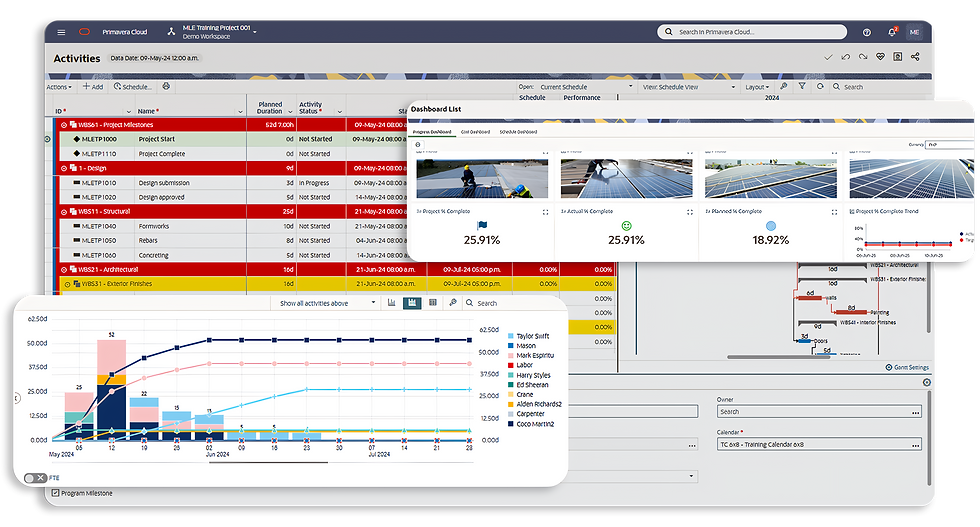The image size is (980, 527).
Task: Collapse the 1 - Design WBS group
Action: [64, 168]
